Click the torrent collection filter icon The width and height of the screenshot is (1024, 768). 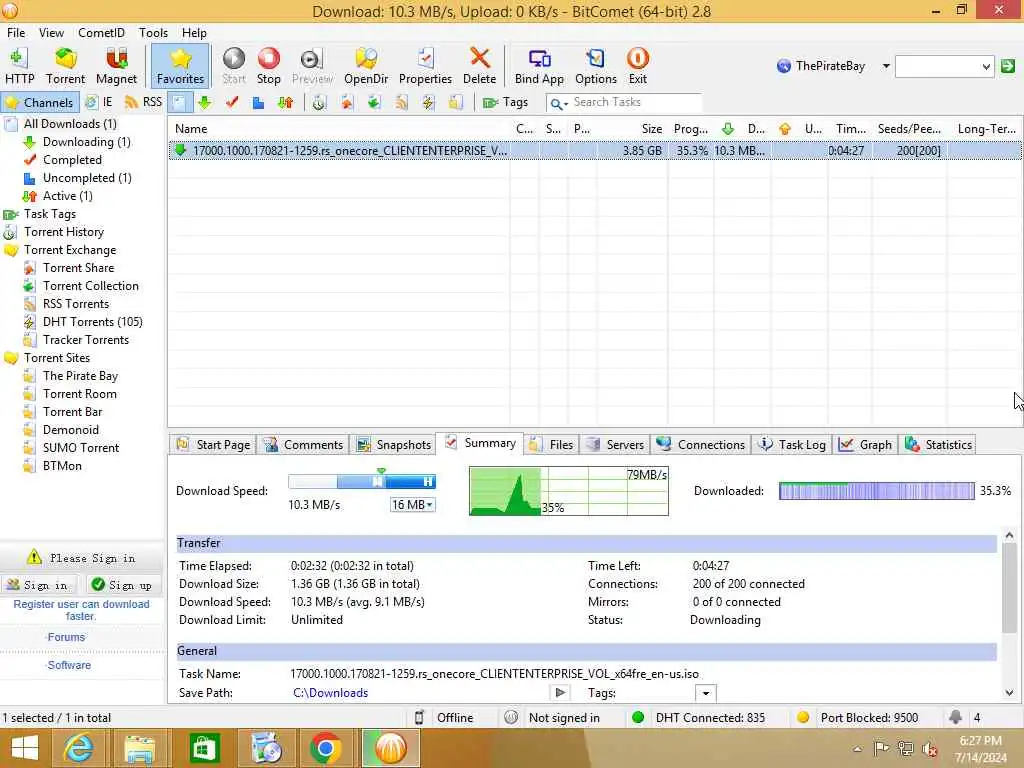pyautogui.click(x=374, y=103)
